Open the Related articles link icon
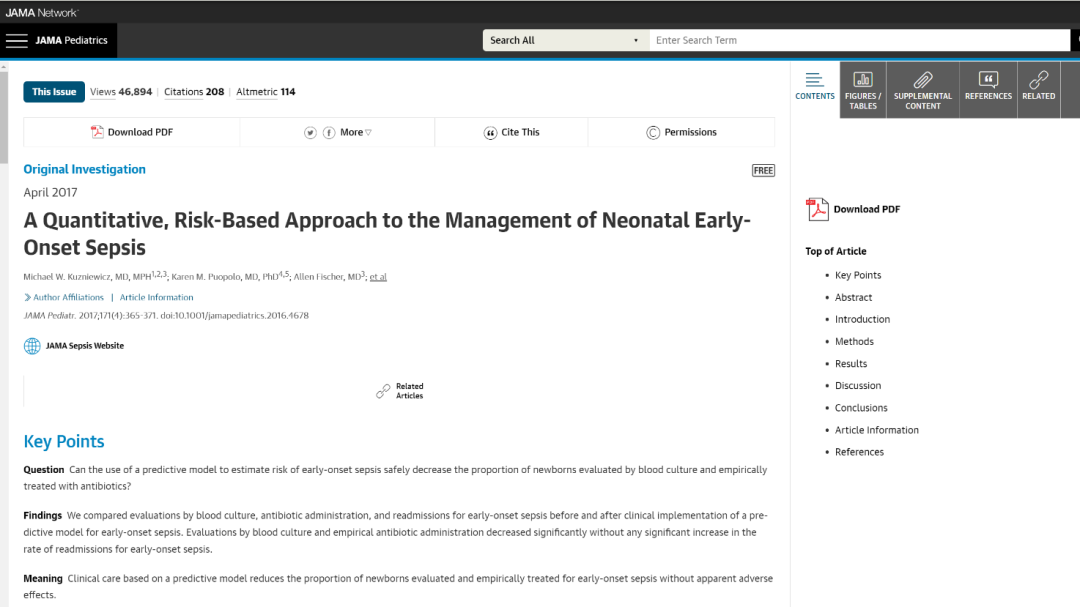This screenshot has width=1080, height=607. (x=1038, y=80)
